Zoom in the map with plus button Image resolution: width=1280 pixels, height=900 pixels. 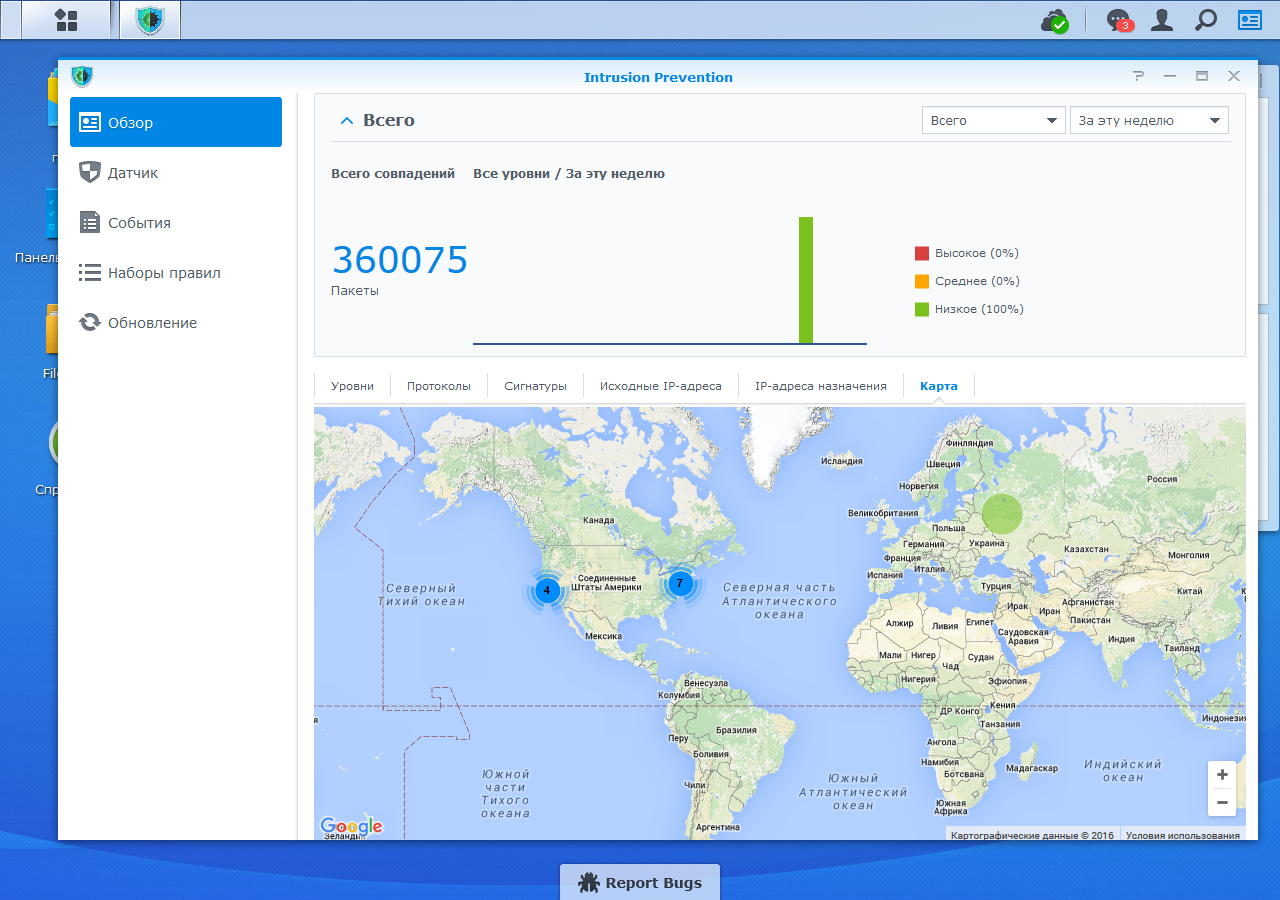pyautogui.click(x=1222, y=775)
